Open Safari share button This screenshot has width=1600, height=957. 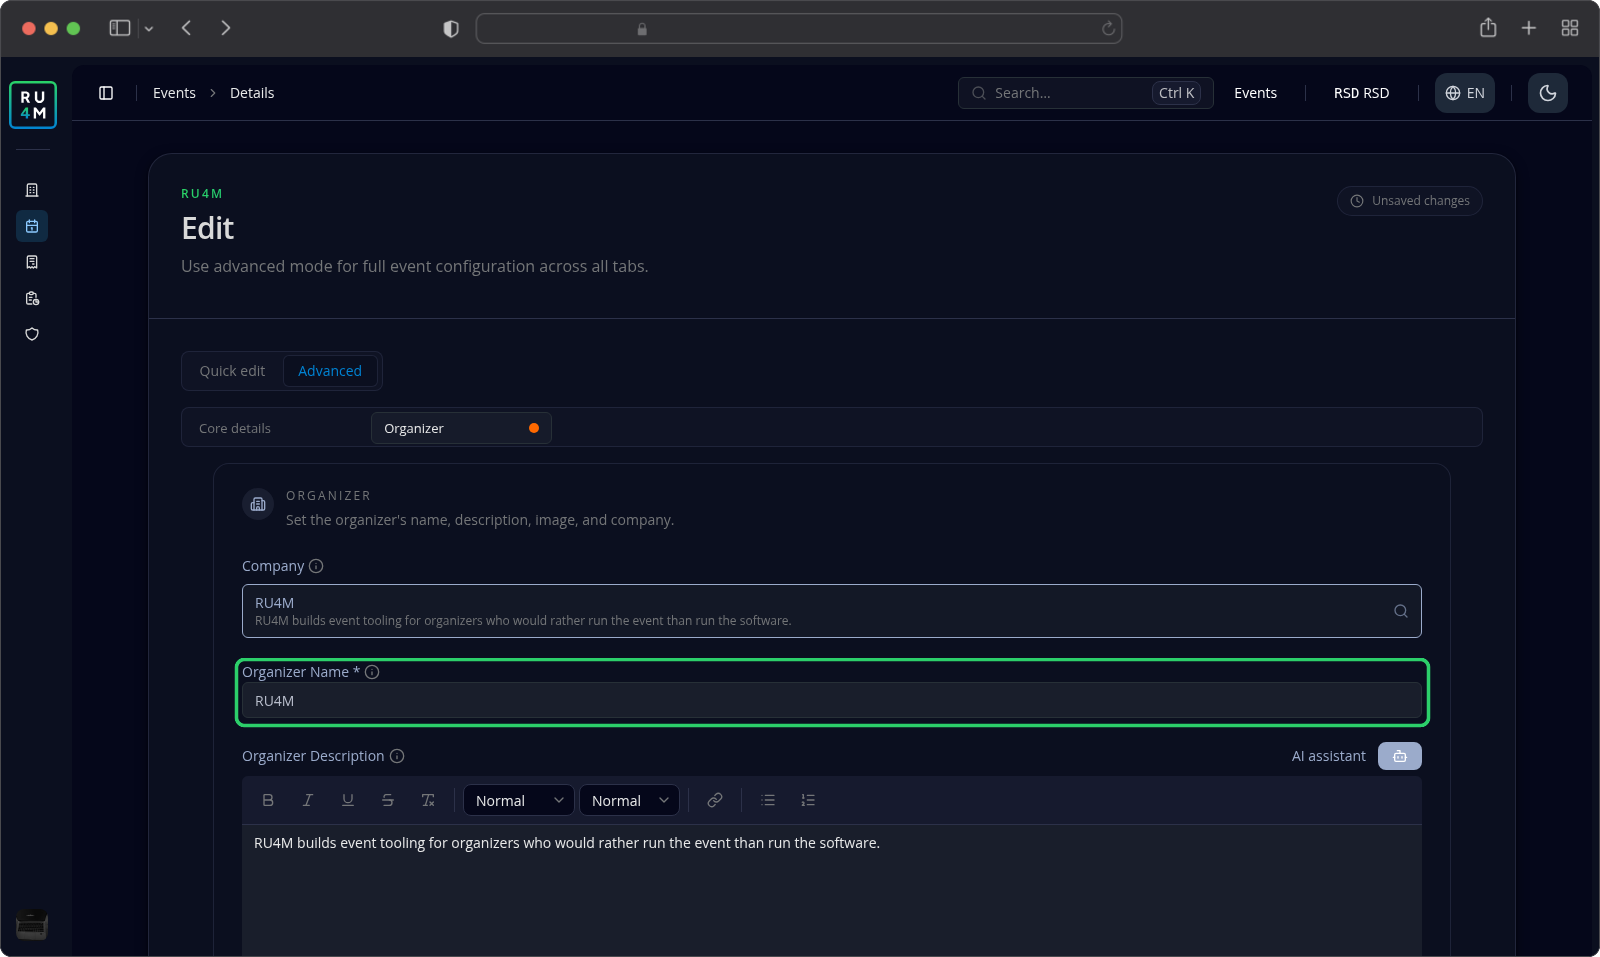pos(1488,28)
